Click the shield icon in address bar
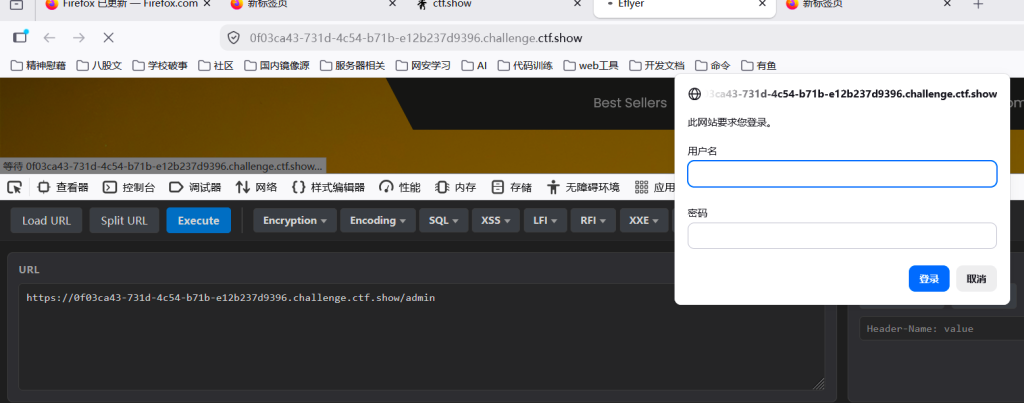Image resolution: width=1024 pixels, height=403 pixels. (x=234, y=38)
